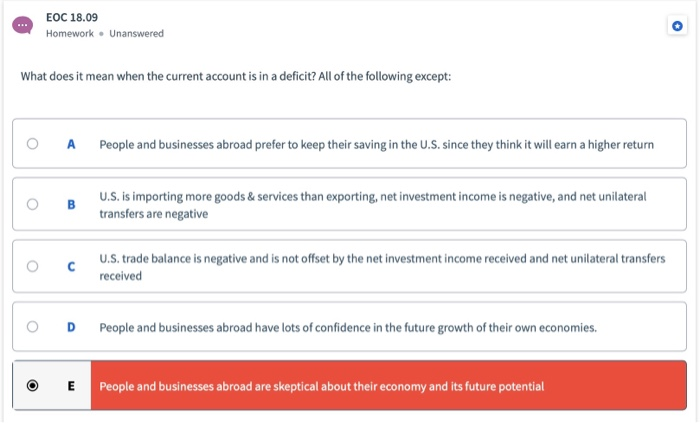Click the letter C answer label
Viewport: 700px width, 423px height.
click(x=71, y=266)
